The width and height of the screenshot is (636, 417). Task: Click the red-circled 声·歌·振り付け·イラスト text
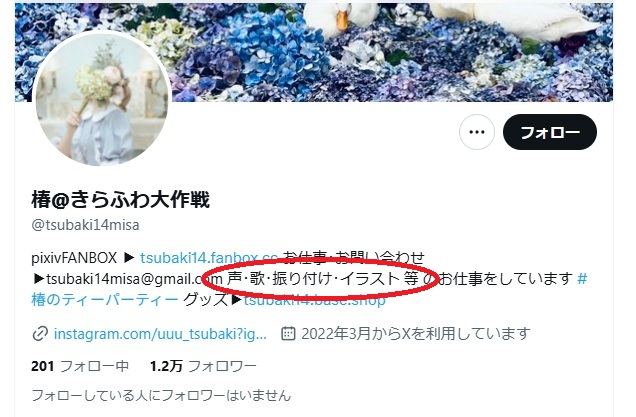coord(313,279)
